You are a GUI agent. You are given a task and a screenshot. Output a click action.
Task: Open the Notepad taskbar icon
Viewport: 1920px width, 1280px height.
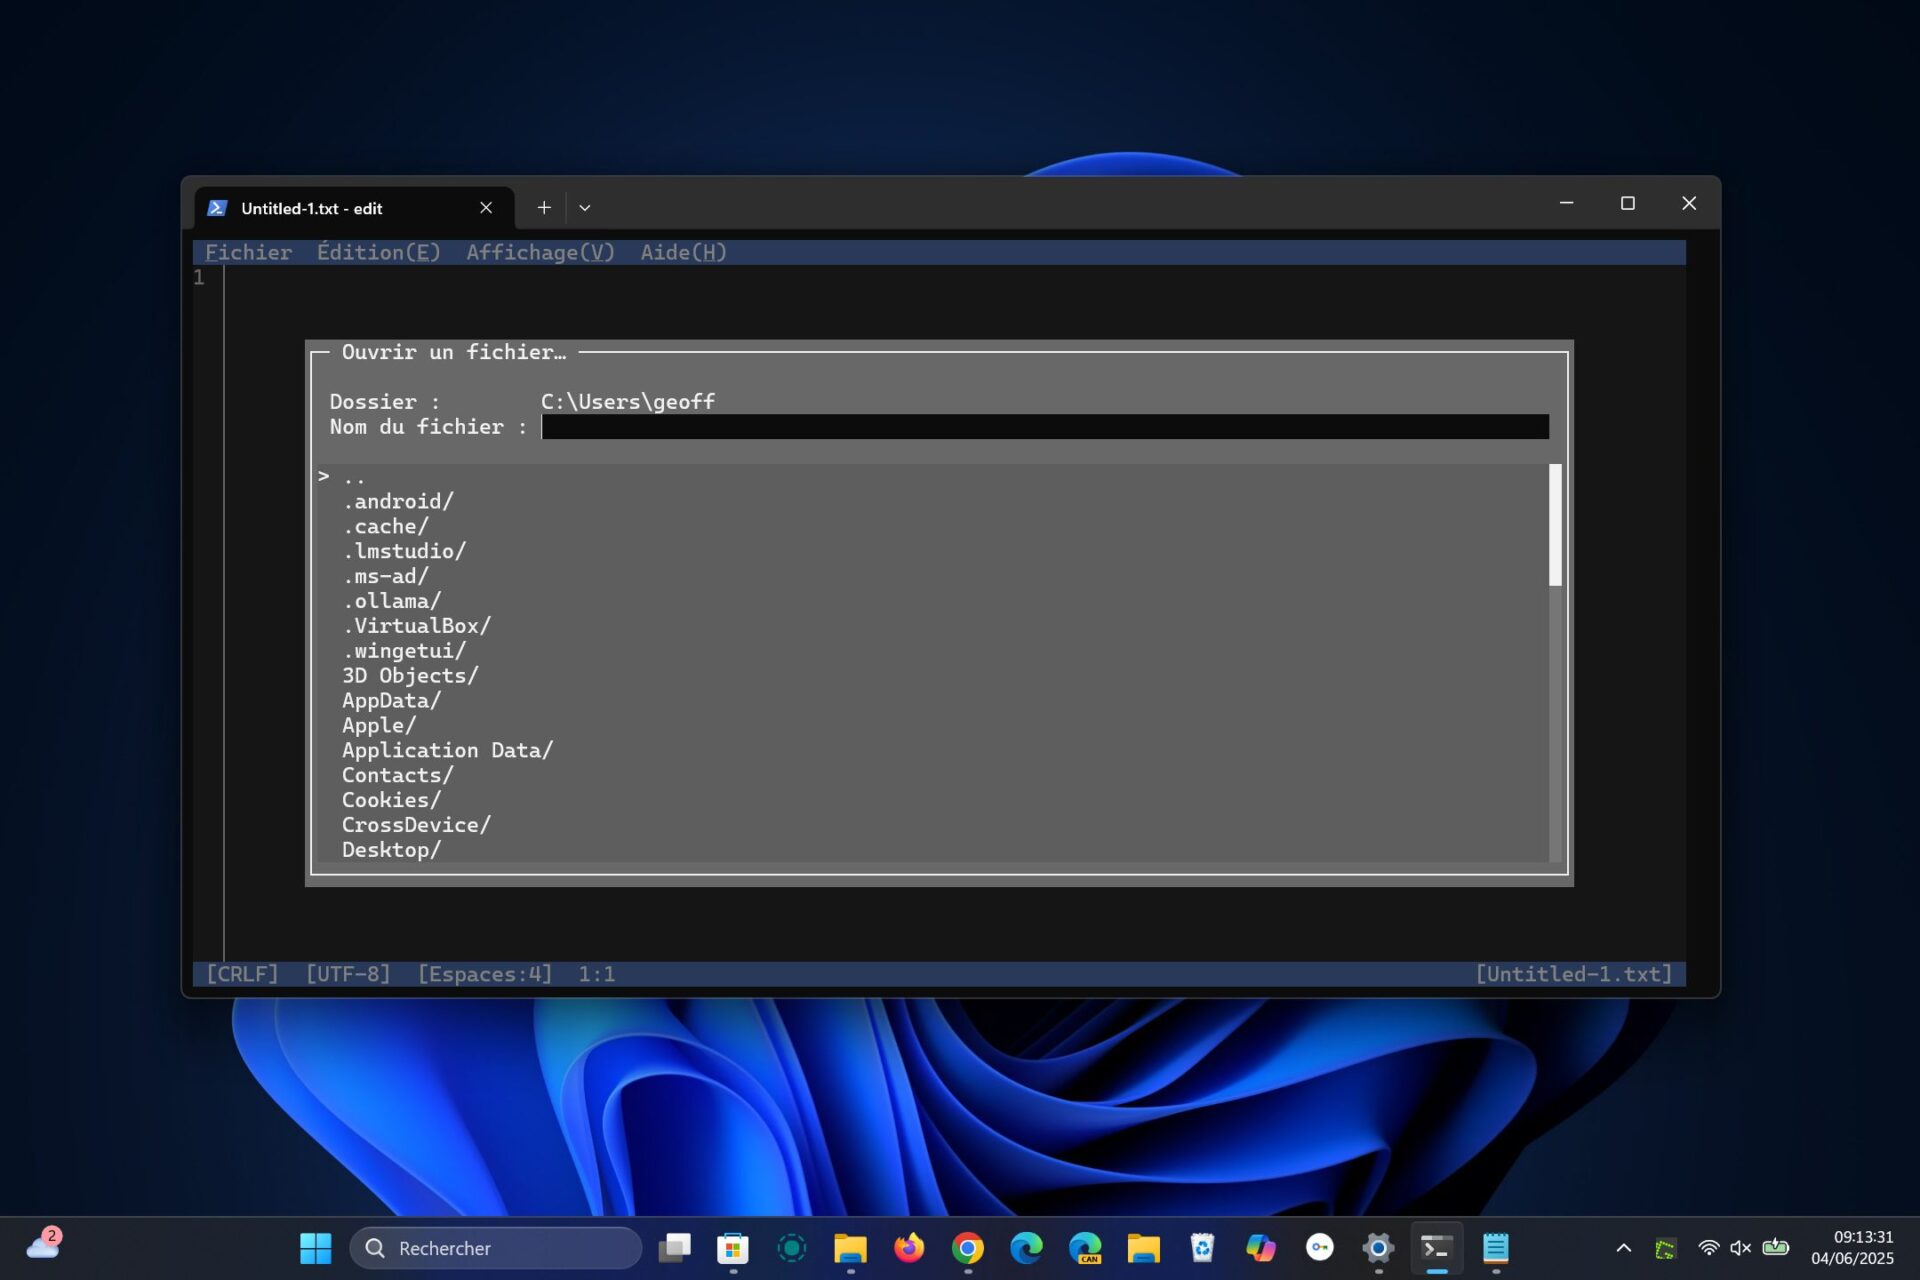tap(1496, 1248)
